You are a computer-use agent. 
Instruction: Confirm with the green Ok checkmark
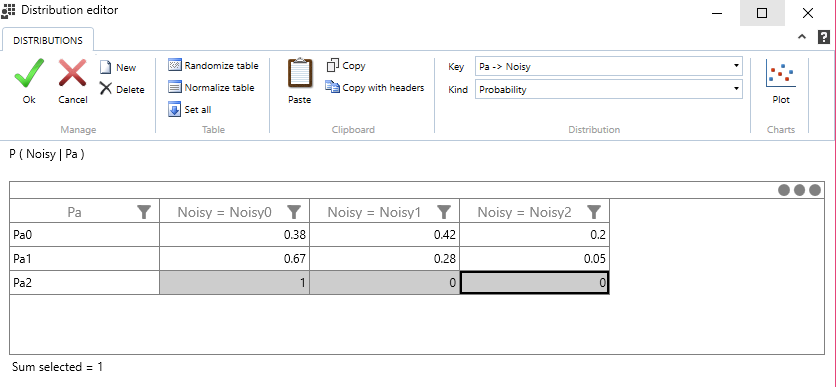coord(29,80)
